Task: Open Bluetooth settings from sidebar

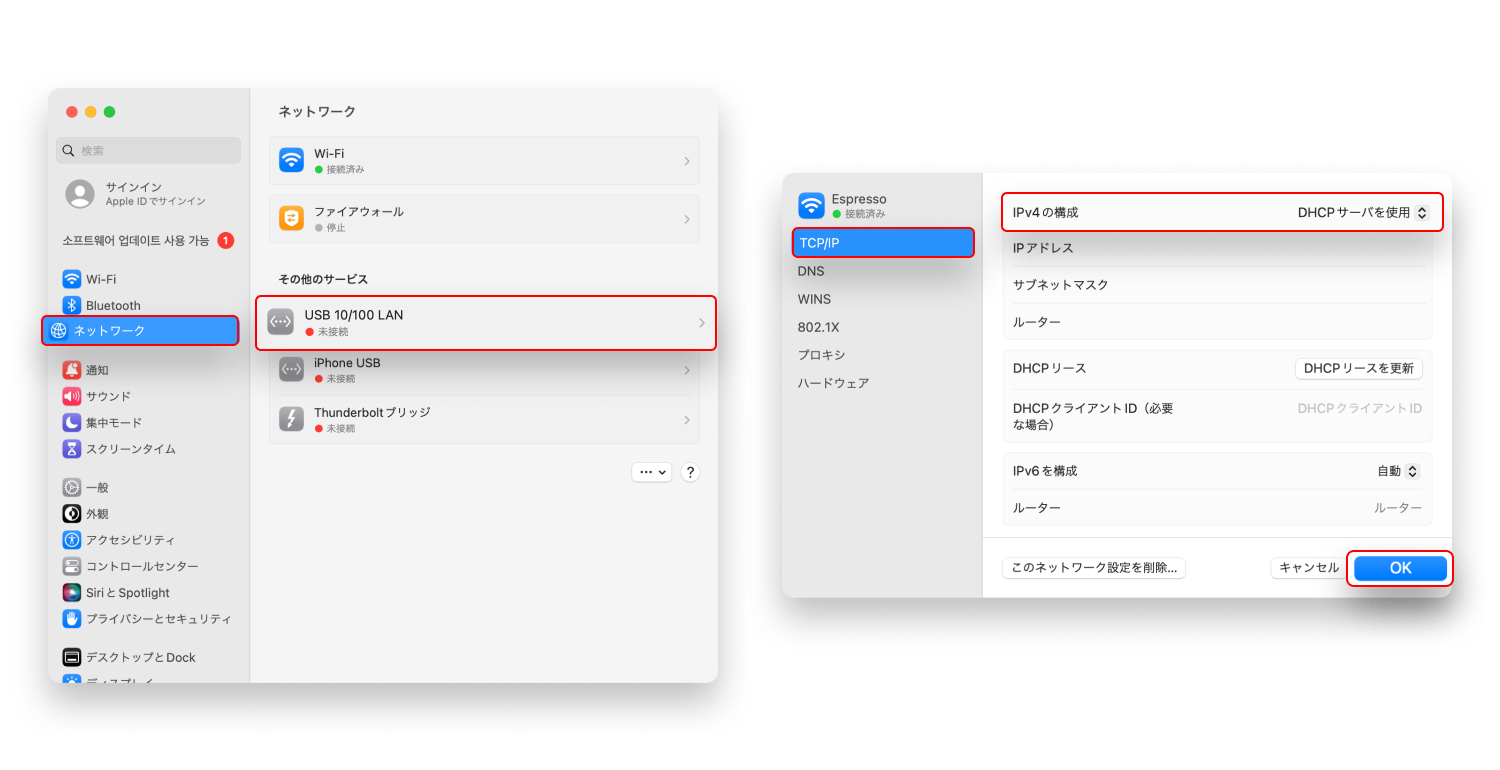Action: [x=110, y=305]
